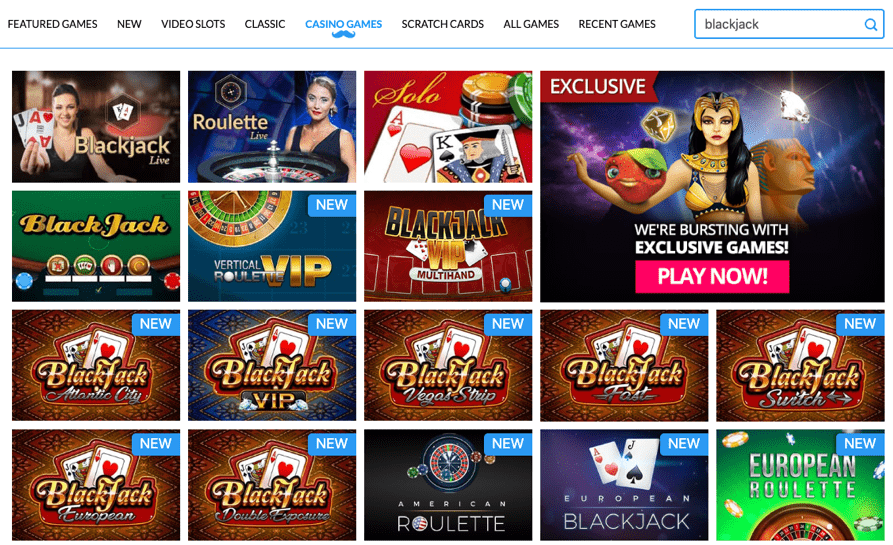Open the green European Roulette tile
The width and height of the screenshot is (893, 545).
(x=800, y=485)
